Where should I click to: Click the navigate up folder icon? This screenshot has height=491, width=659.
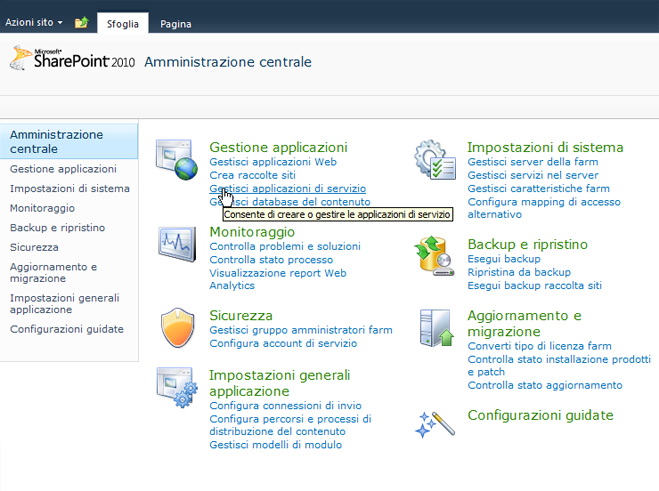tap(81, 22)
